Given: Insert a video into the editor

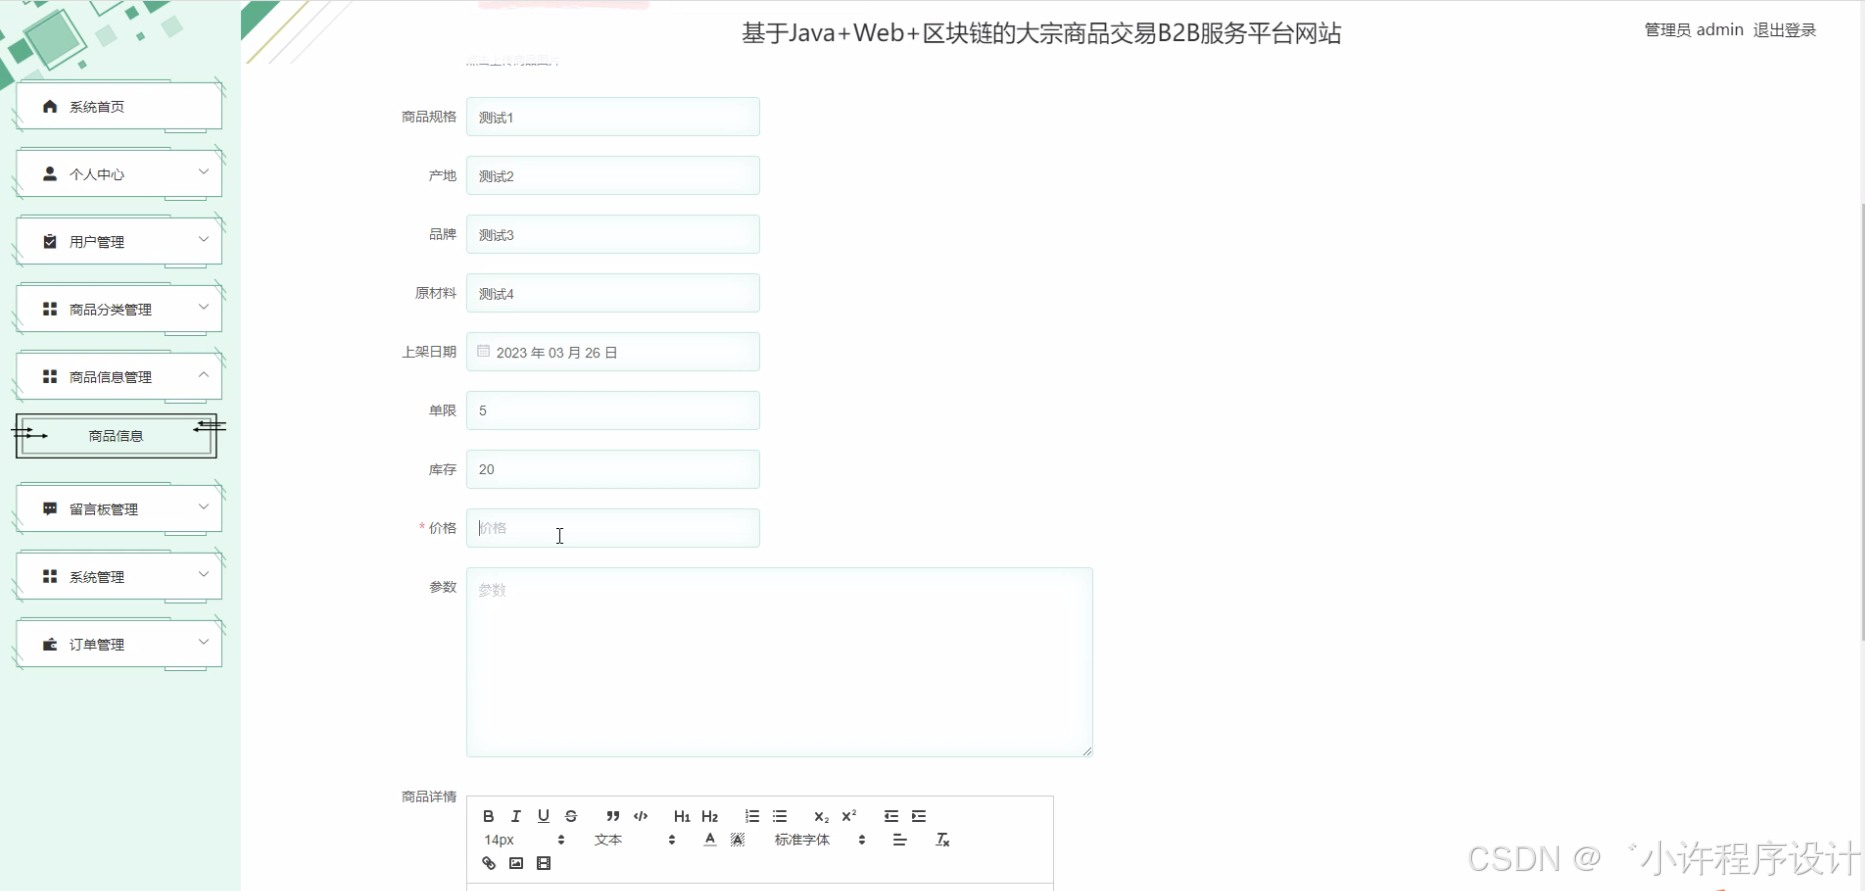Looking at the screenshot, I should pos(544,863).
